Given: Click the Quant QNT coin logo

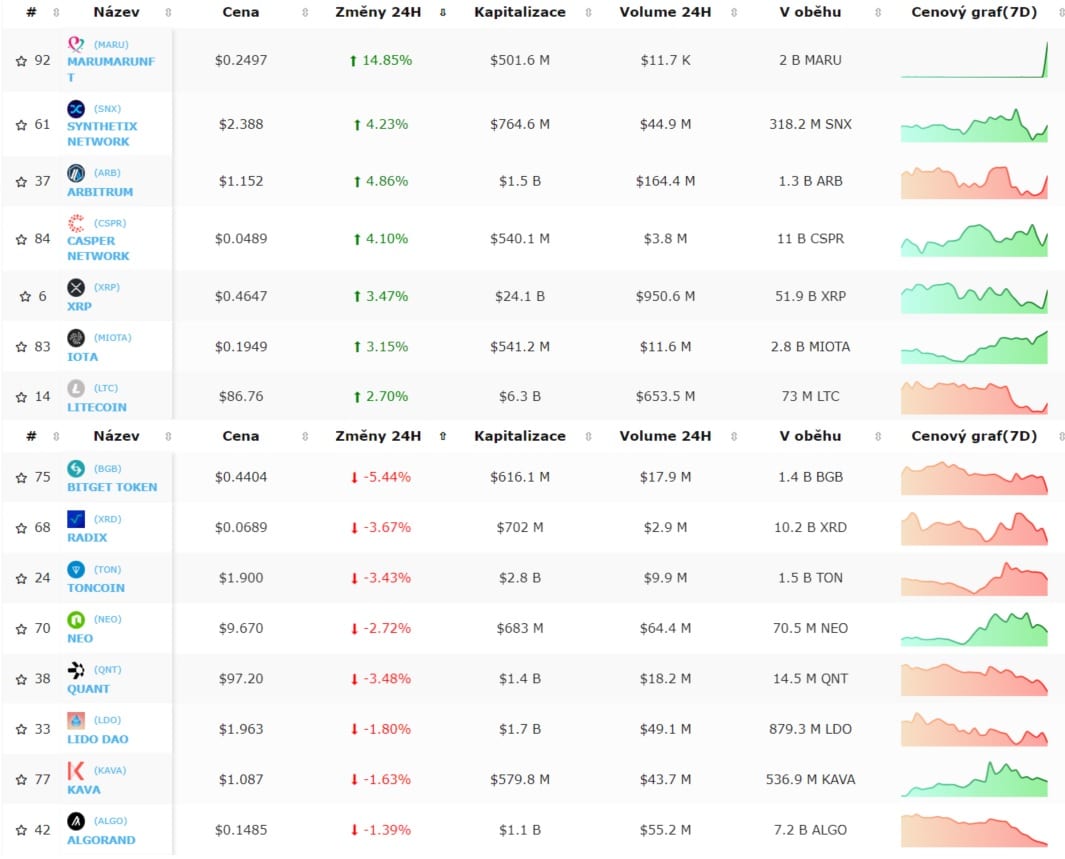Looking at the screenshot, I should (x=76, y=670).
